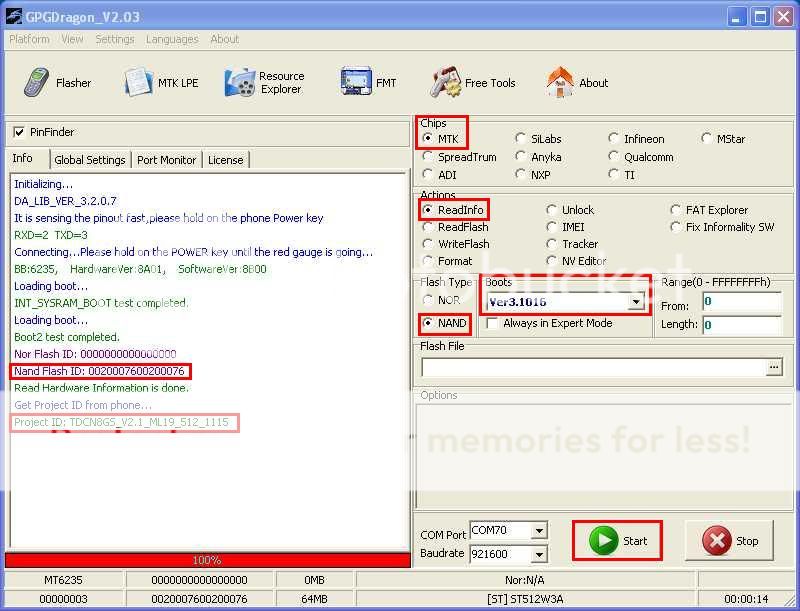
Task: Select the FAT Explorer action
Action: (676, 210)
